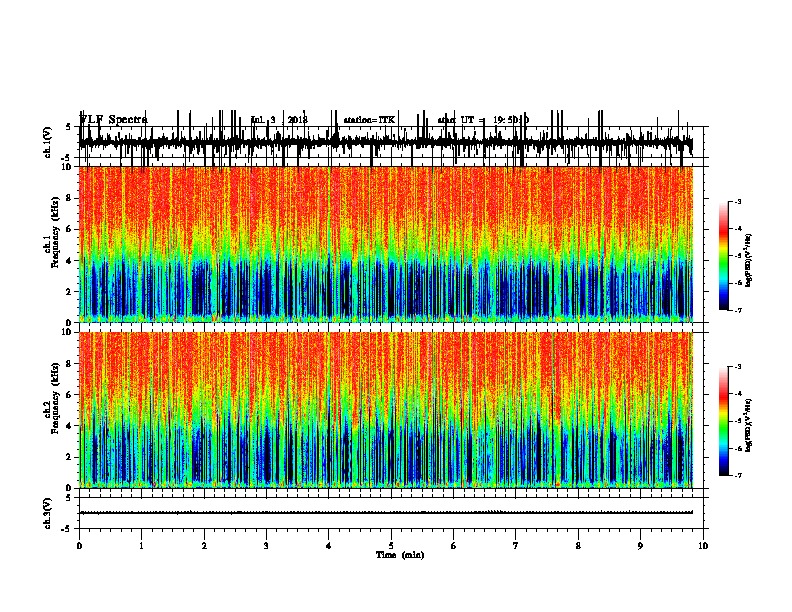
Task: Click the "-7" tick on ch.2 color bar
Action: point(737,475)
